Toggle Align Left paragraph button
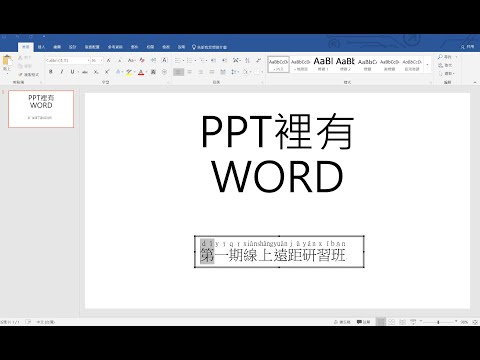 click(x=178, y=72)
